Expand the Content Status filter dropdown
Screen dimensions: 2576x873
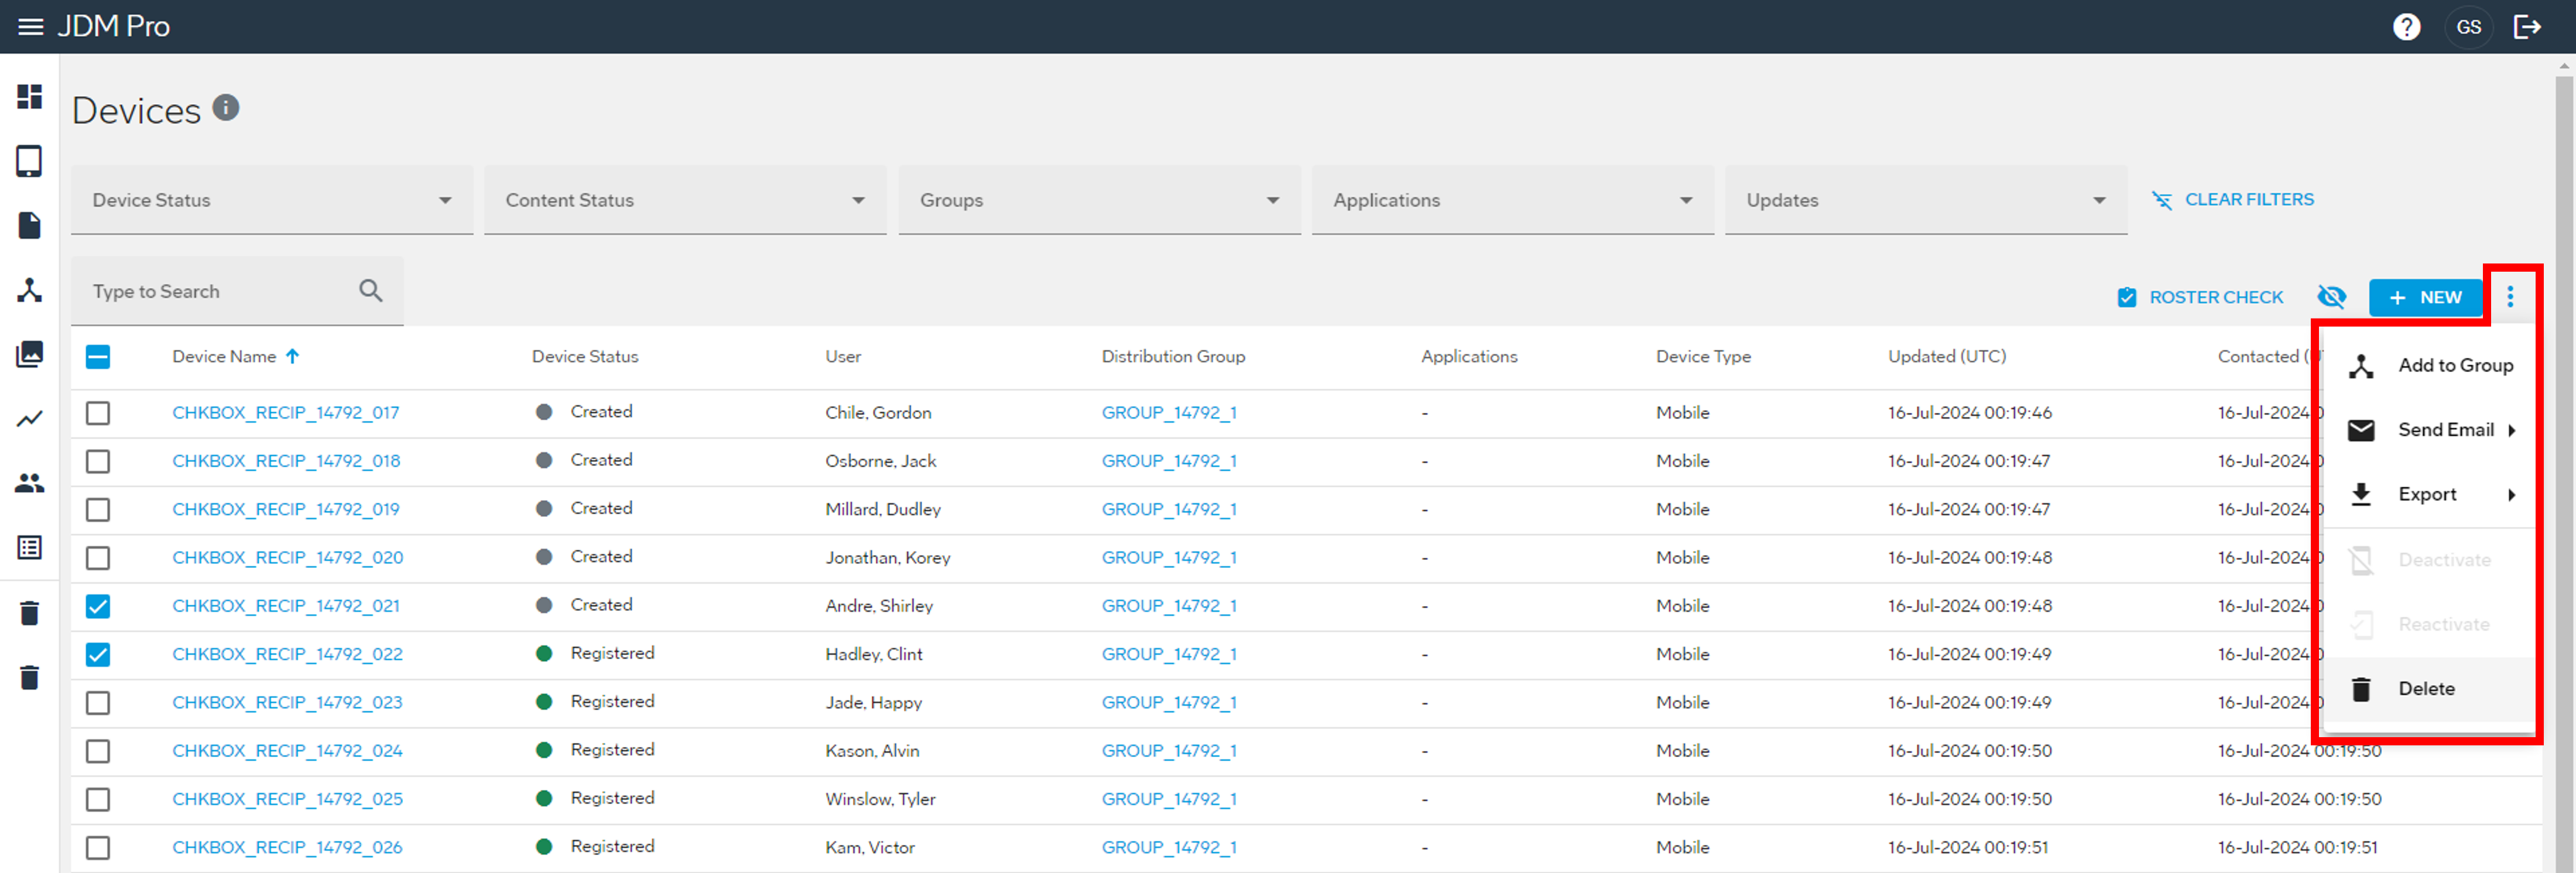coord(685,200)
